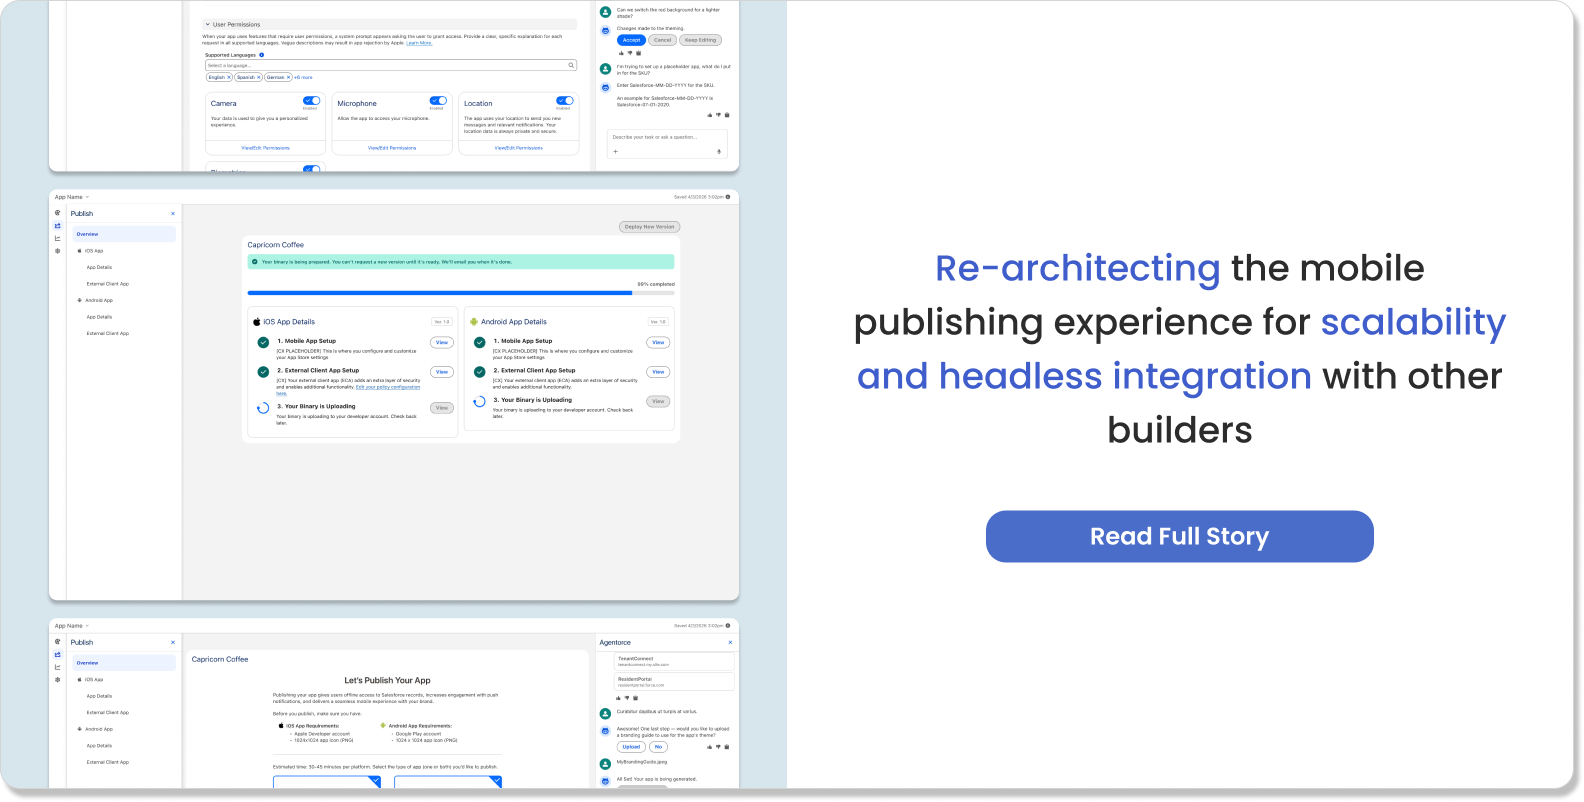This screenshot has width=1584, height=802.
Task: Close the Agentforce panel
Action: coord(730,642)
